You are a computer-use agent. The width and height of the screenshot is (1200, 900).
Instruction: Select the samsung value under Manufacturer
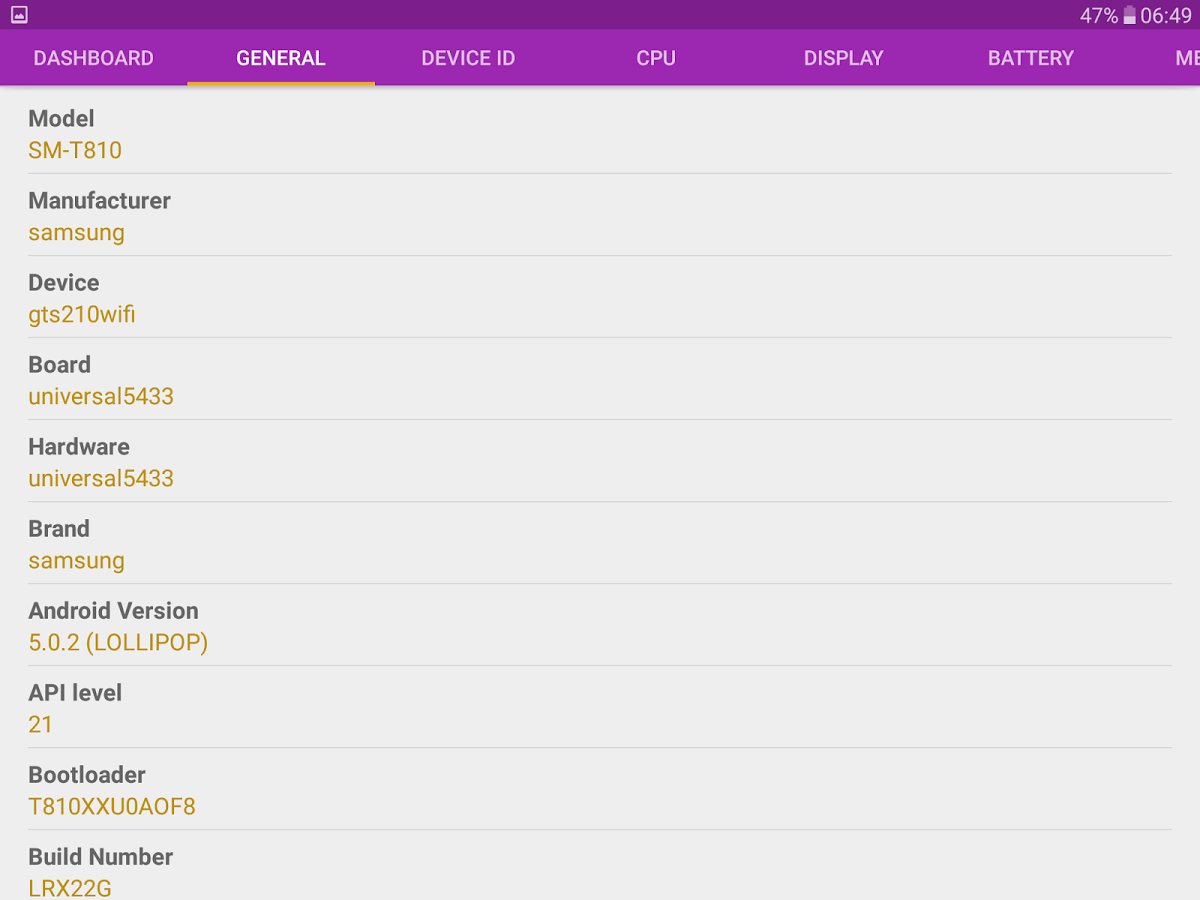click(76, 233)
